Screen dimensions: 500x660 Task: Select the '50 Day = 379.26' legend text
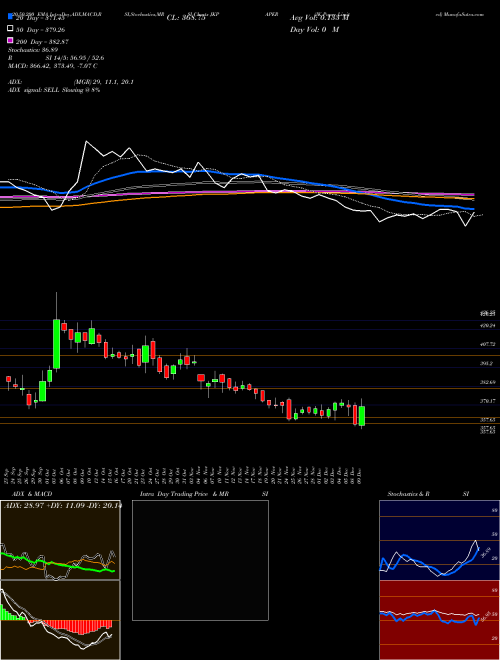point(41,30)
